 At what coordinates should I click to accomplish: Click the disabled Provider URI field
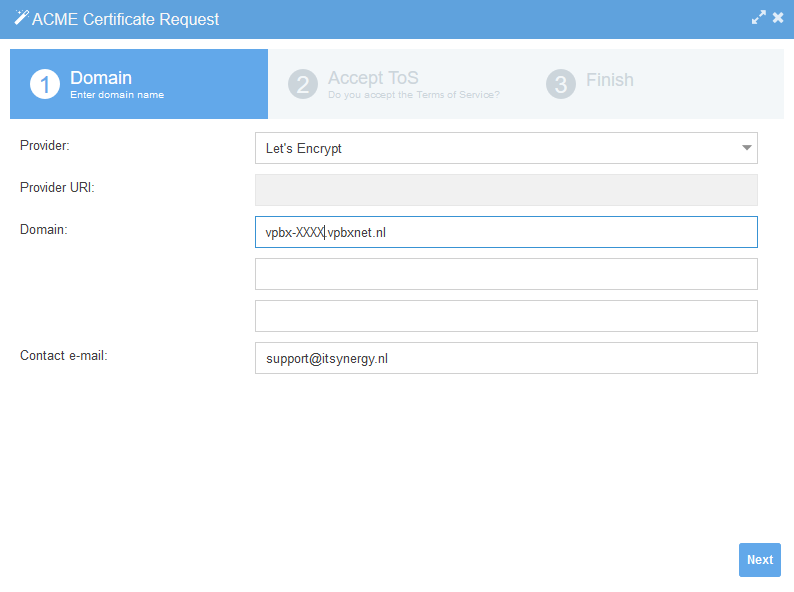point(506,190)
